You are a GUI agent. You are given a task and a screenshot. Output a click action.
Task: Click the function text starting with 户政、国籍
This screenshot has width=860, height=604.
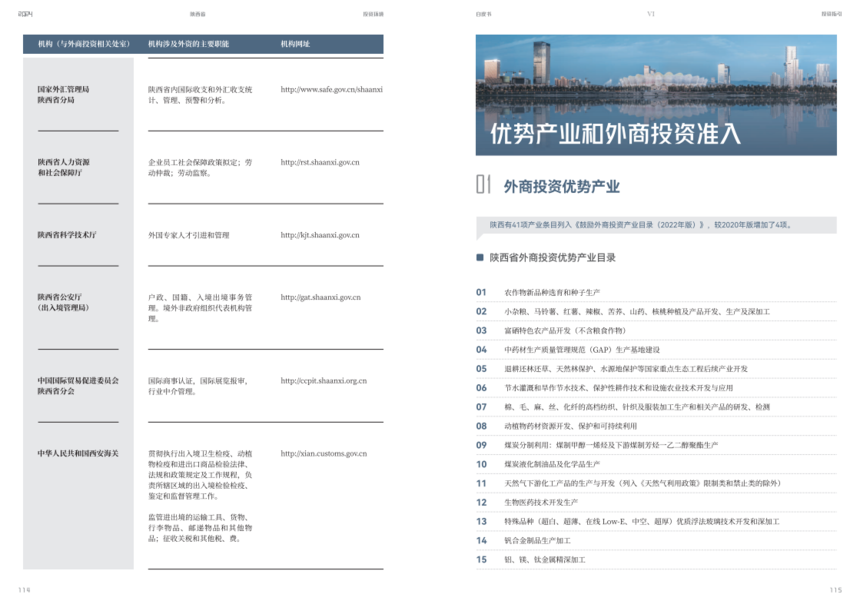[200, 308]
